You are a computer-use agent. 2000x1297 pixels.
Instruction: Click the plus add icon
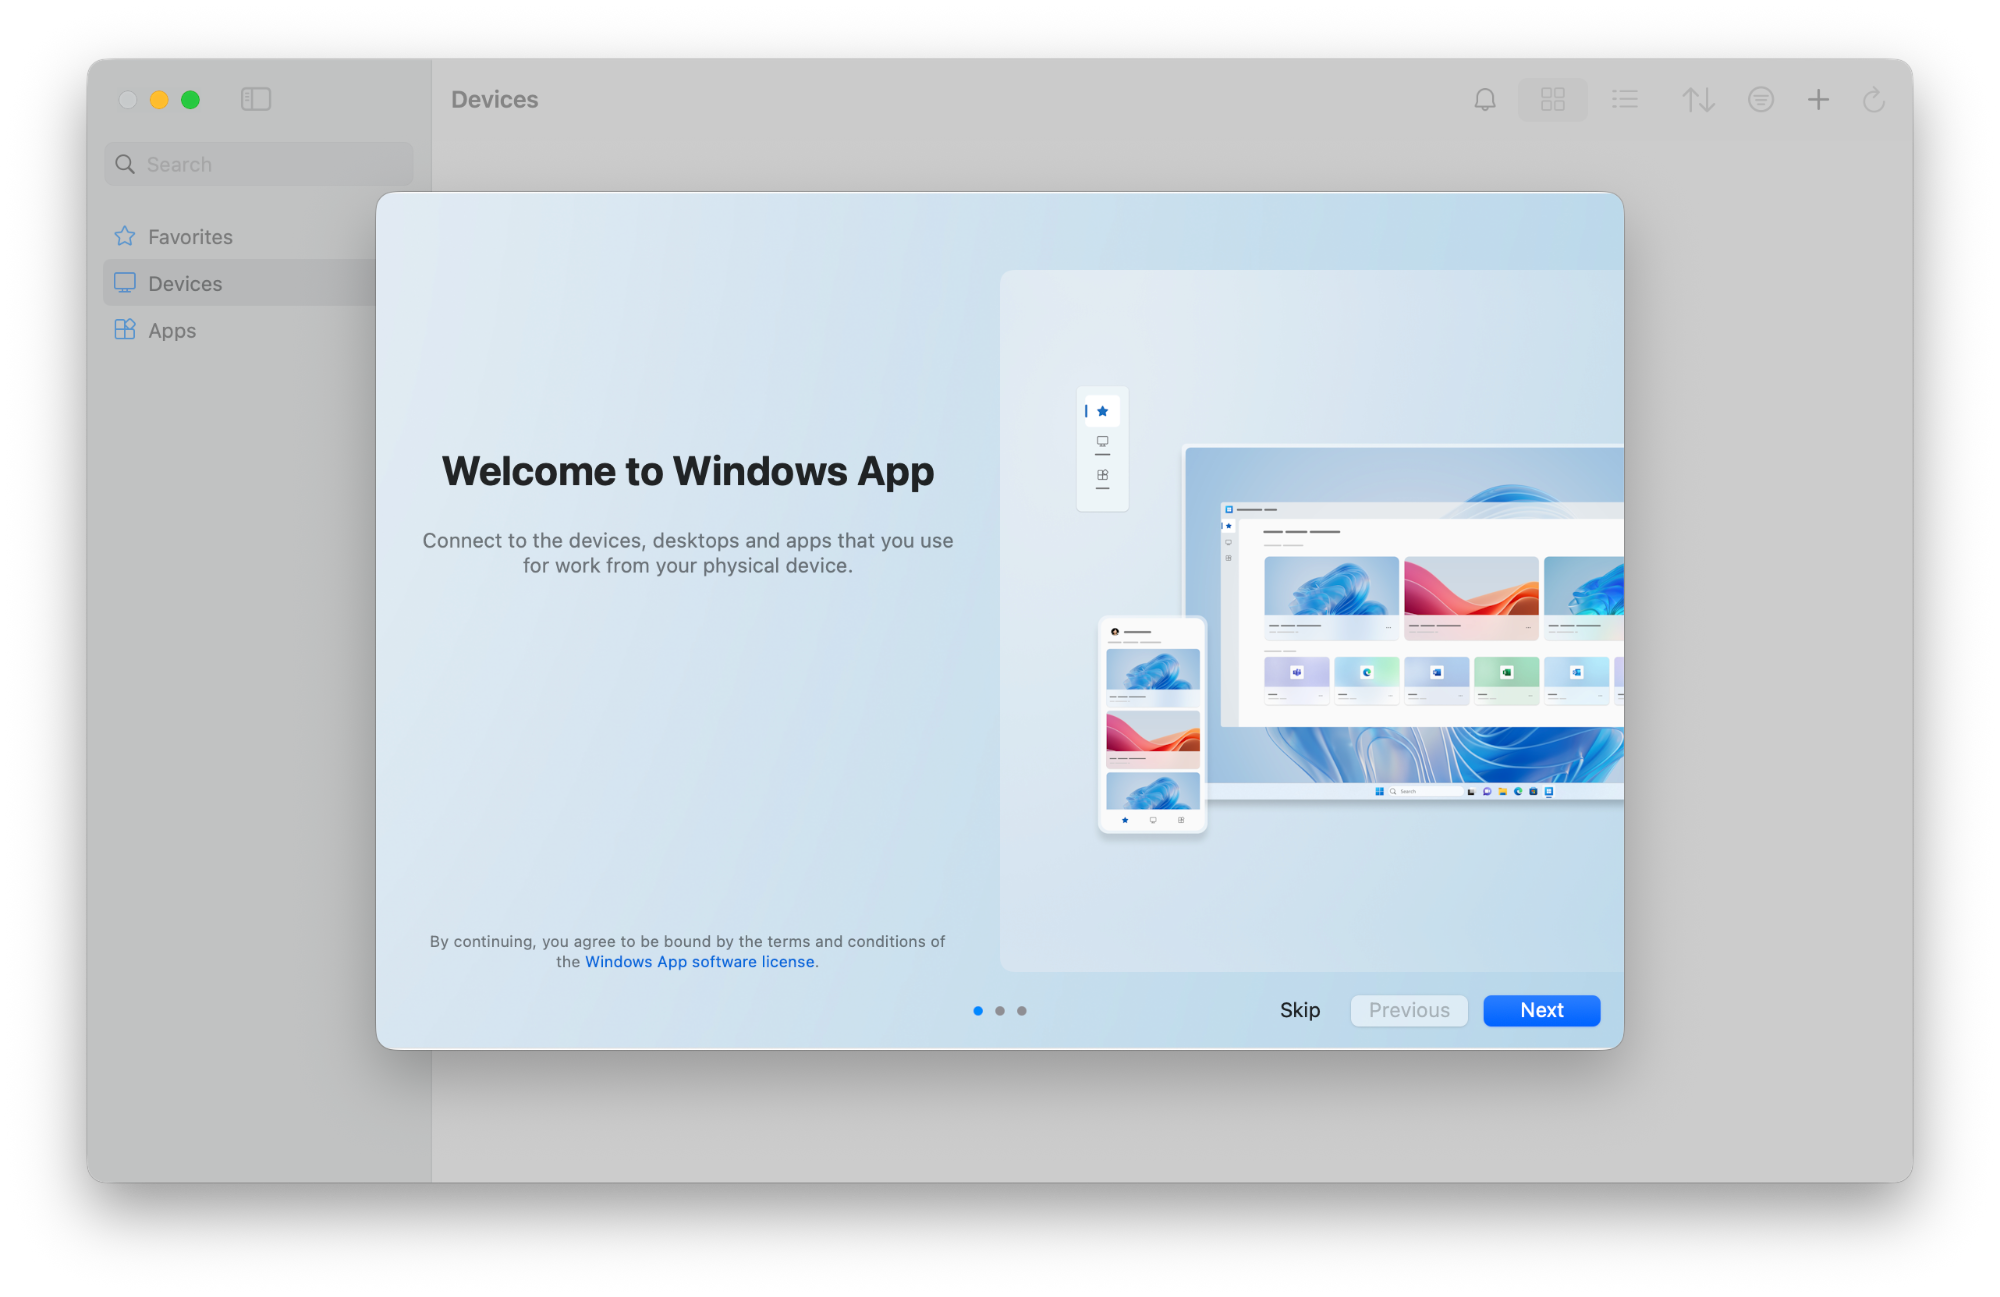[x=1818, y=100]
